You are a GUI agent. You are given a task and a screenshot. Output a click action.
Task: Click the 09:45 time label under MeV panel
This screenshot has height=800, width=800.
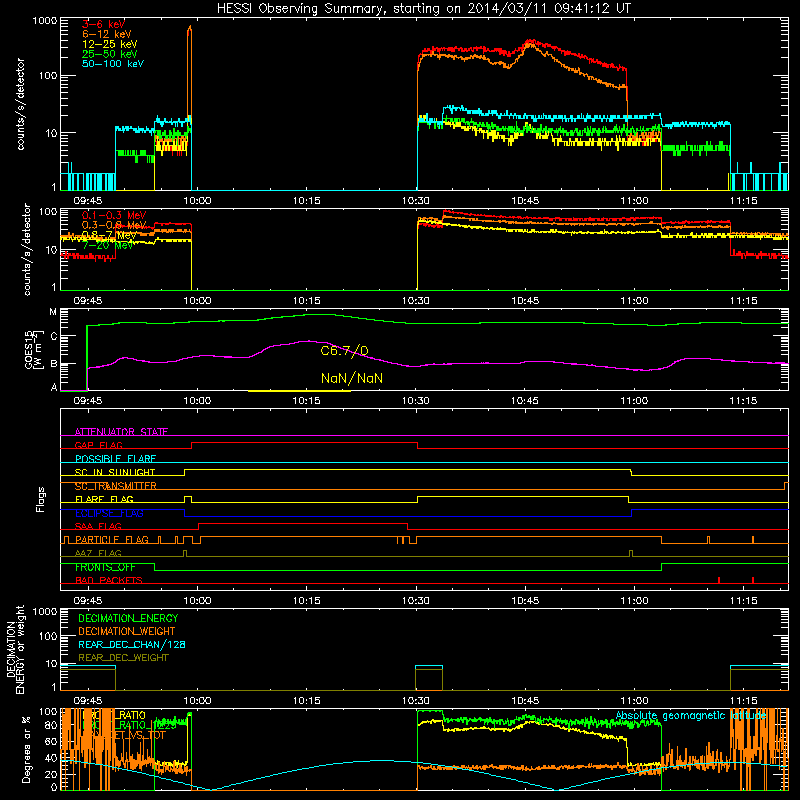[x=88, y=301]
